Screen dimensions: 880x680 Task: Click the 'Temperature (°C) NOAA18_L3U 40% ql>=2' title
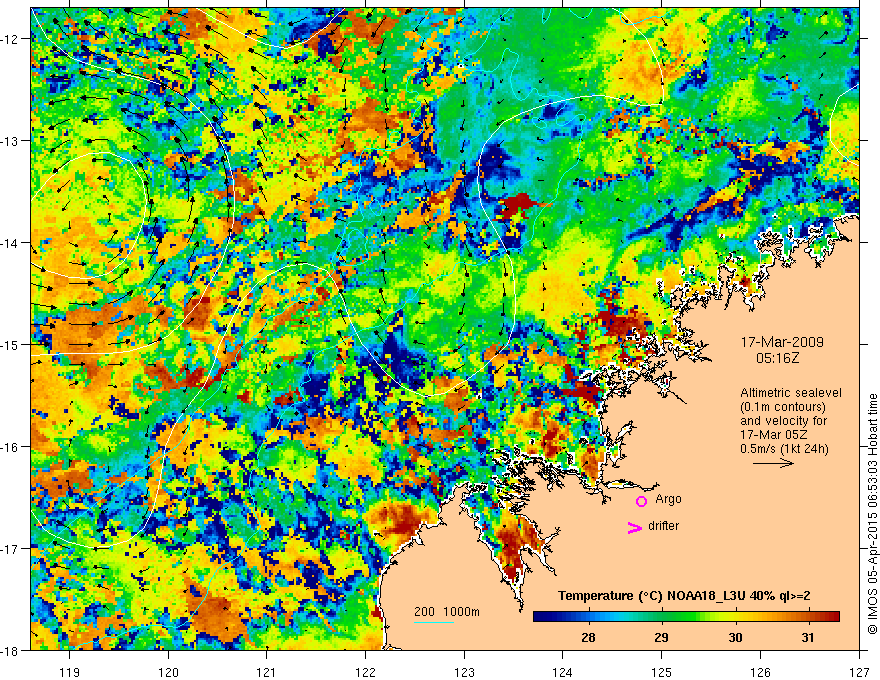684,596
